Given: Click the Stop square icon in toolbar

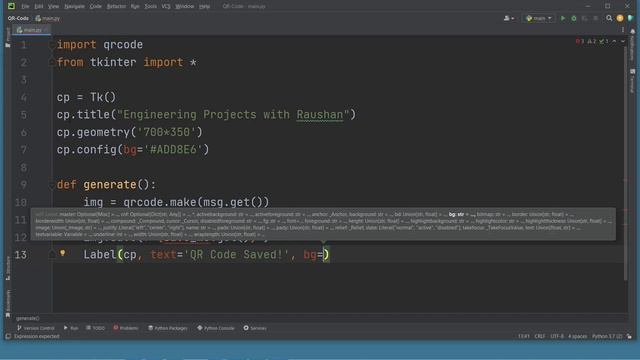Looking at the screenshot, I should coord(596,18).
